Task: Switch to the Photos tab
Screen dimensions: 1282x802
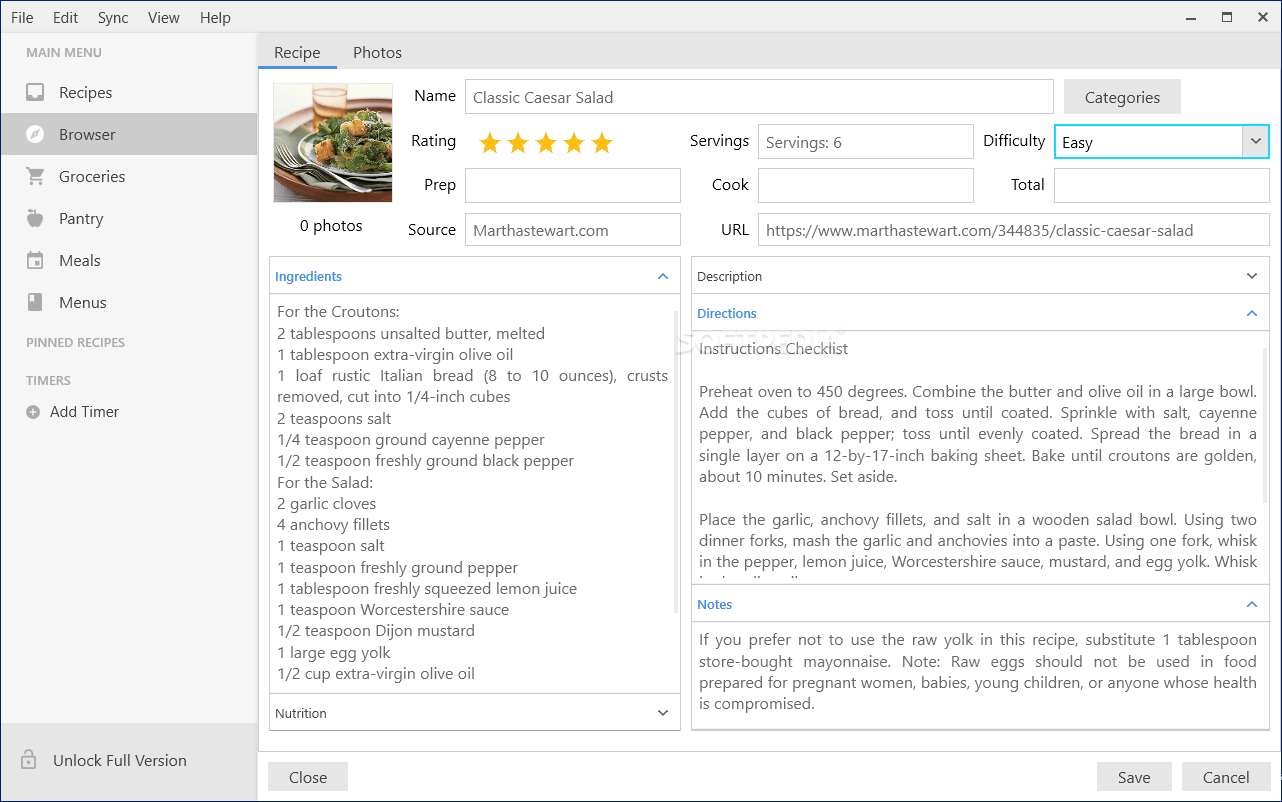Action: click(377, 52)
